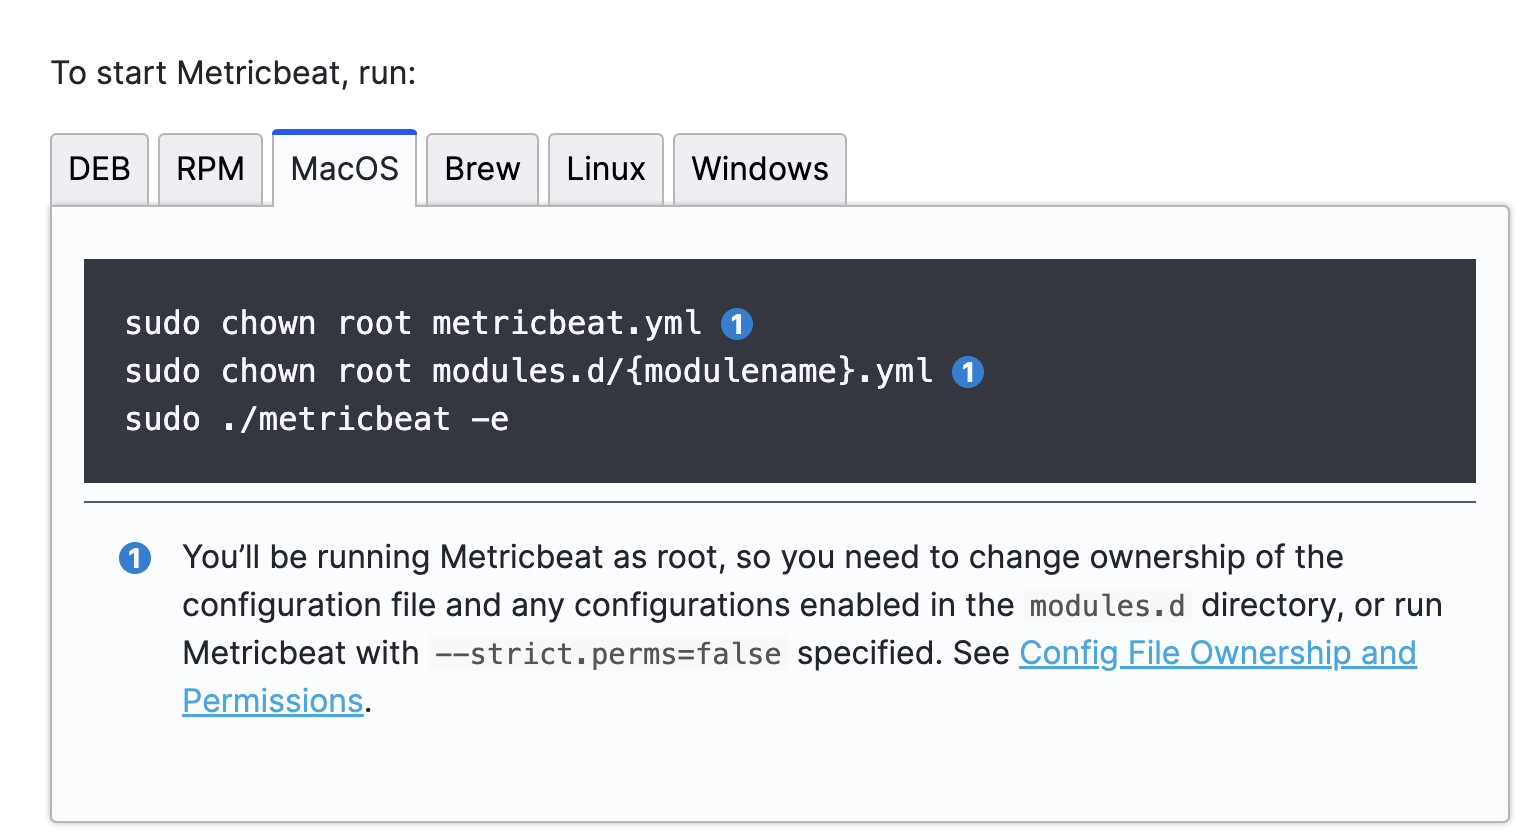
Task: Switch to the DEB tab
Action: [x=99, y=169]
